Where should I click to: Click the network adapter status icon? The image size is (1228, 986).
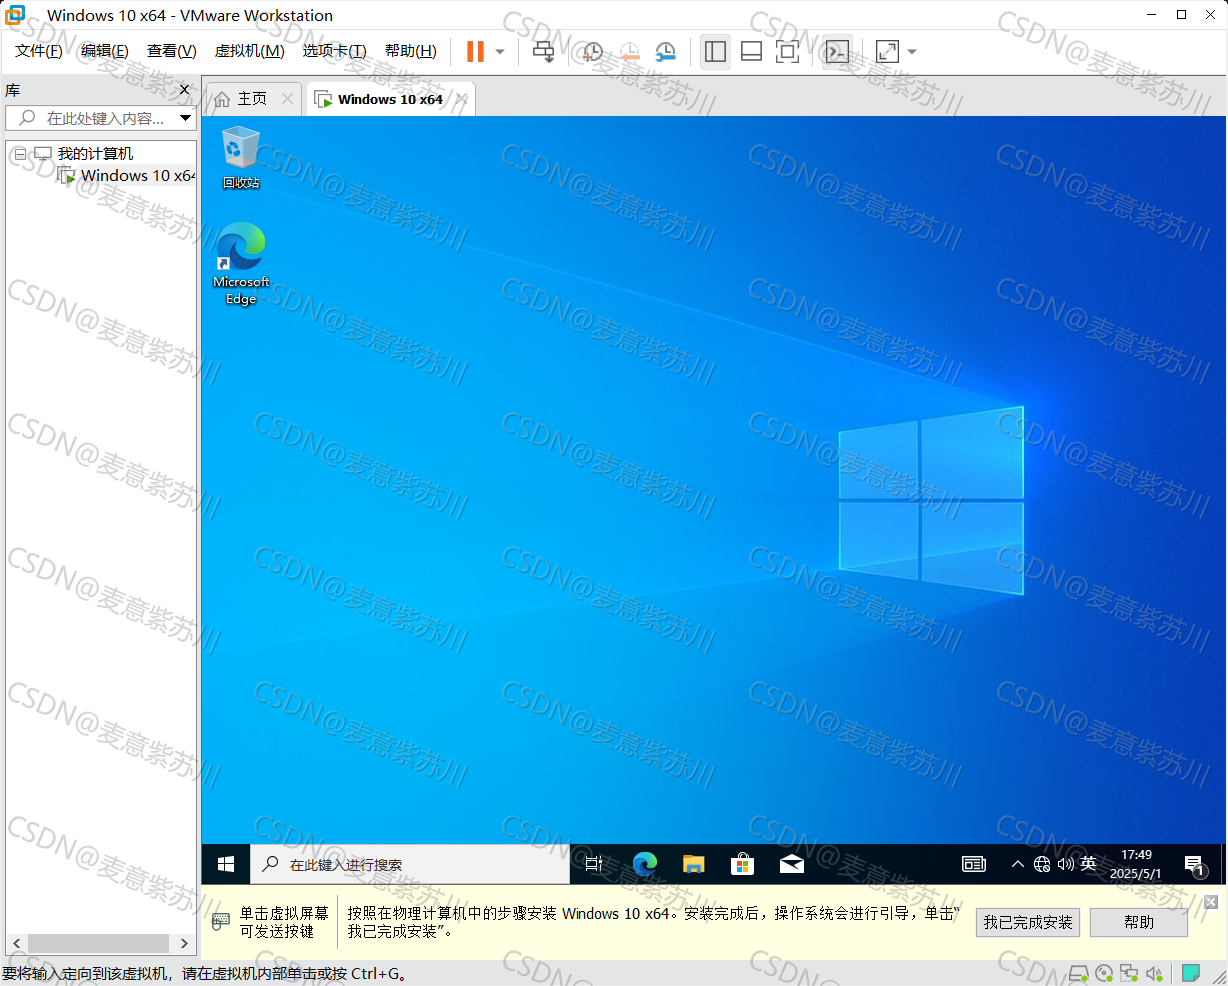[x=1129, y=973]
